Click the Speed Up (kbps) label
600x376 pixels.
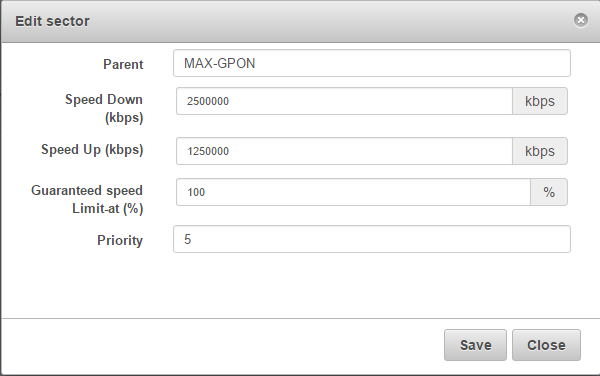point(92,150)
